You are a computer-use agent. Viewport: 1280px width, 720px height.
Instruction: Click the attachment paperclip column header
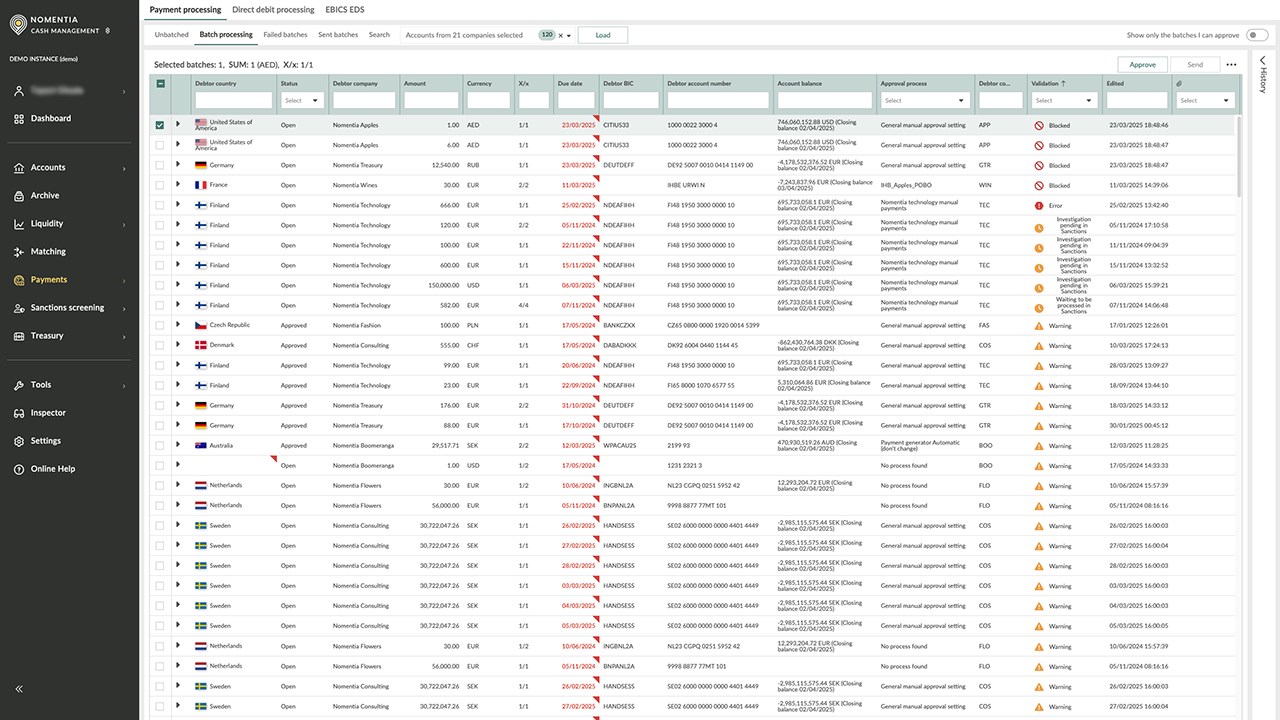click(x=1179, y=83)
